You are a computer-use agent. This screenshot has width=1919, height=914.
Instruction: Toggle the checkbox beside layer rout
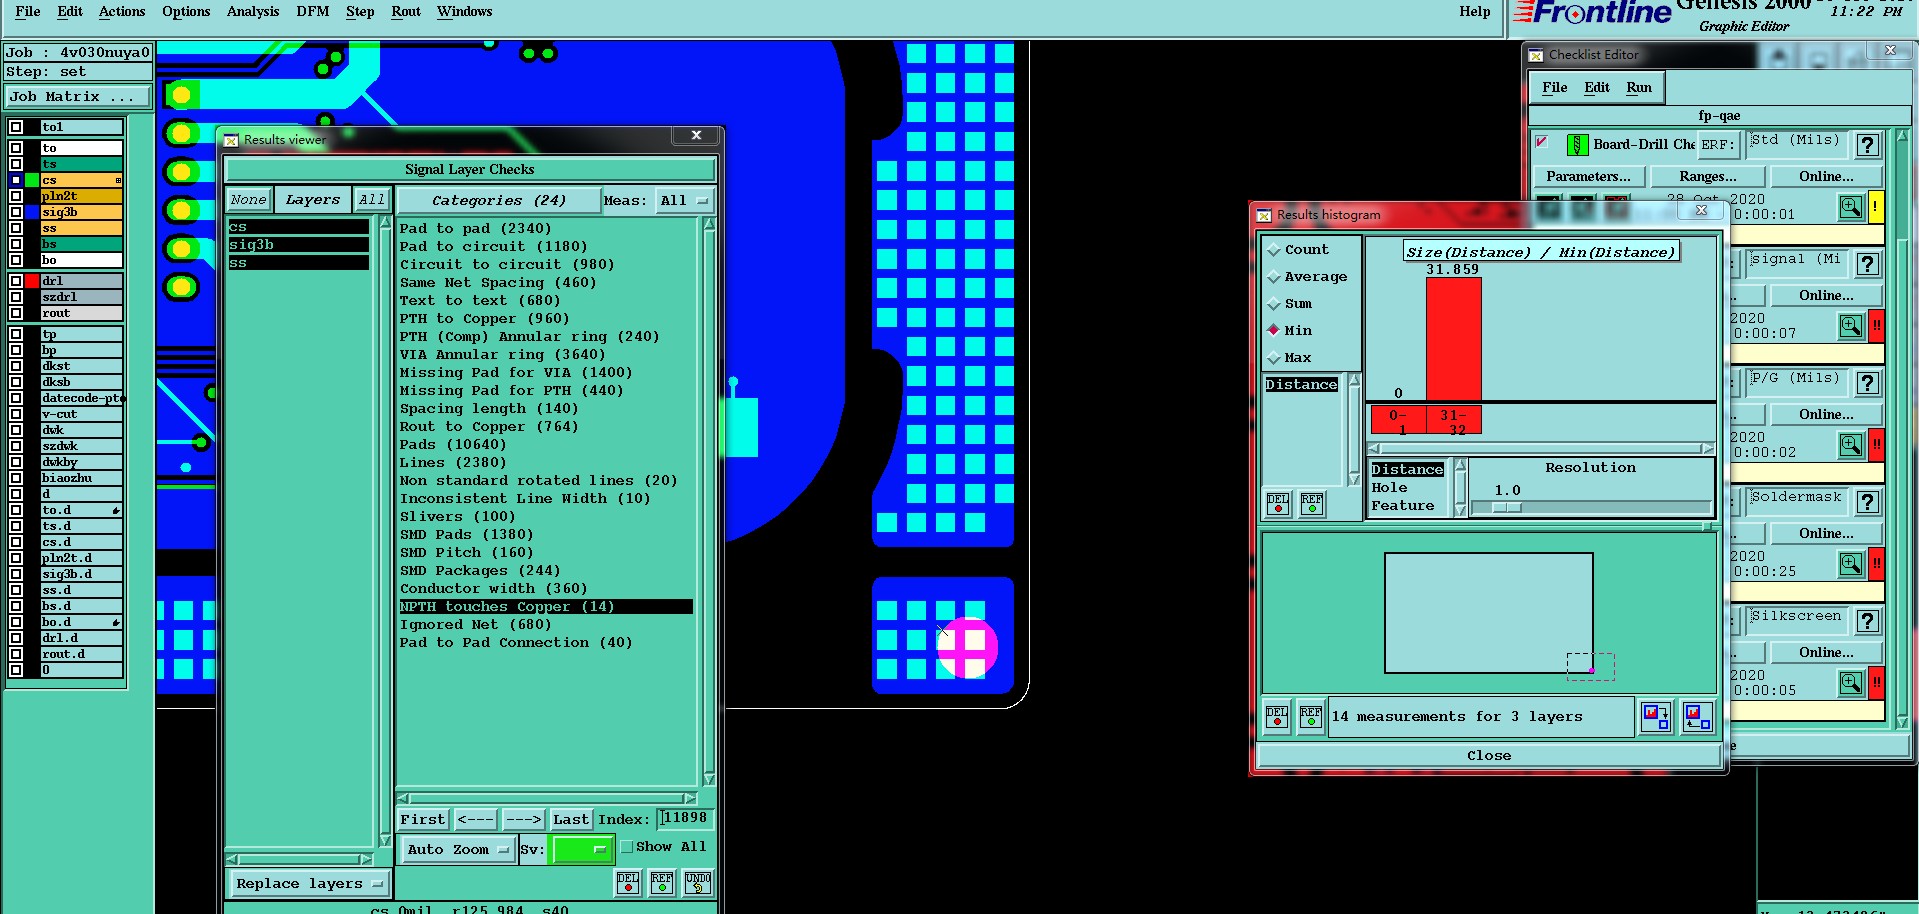point(16,313)
